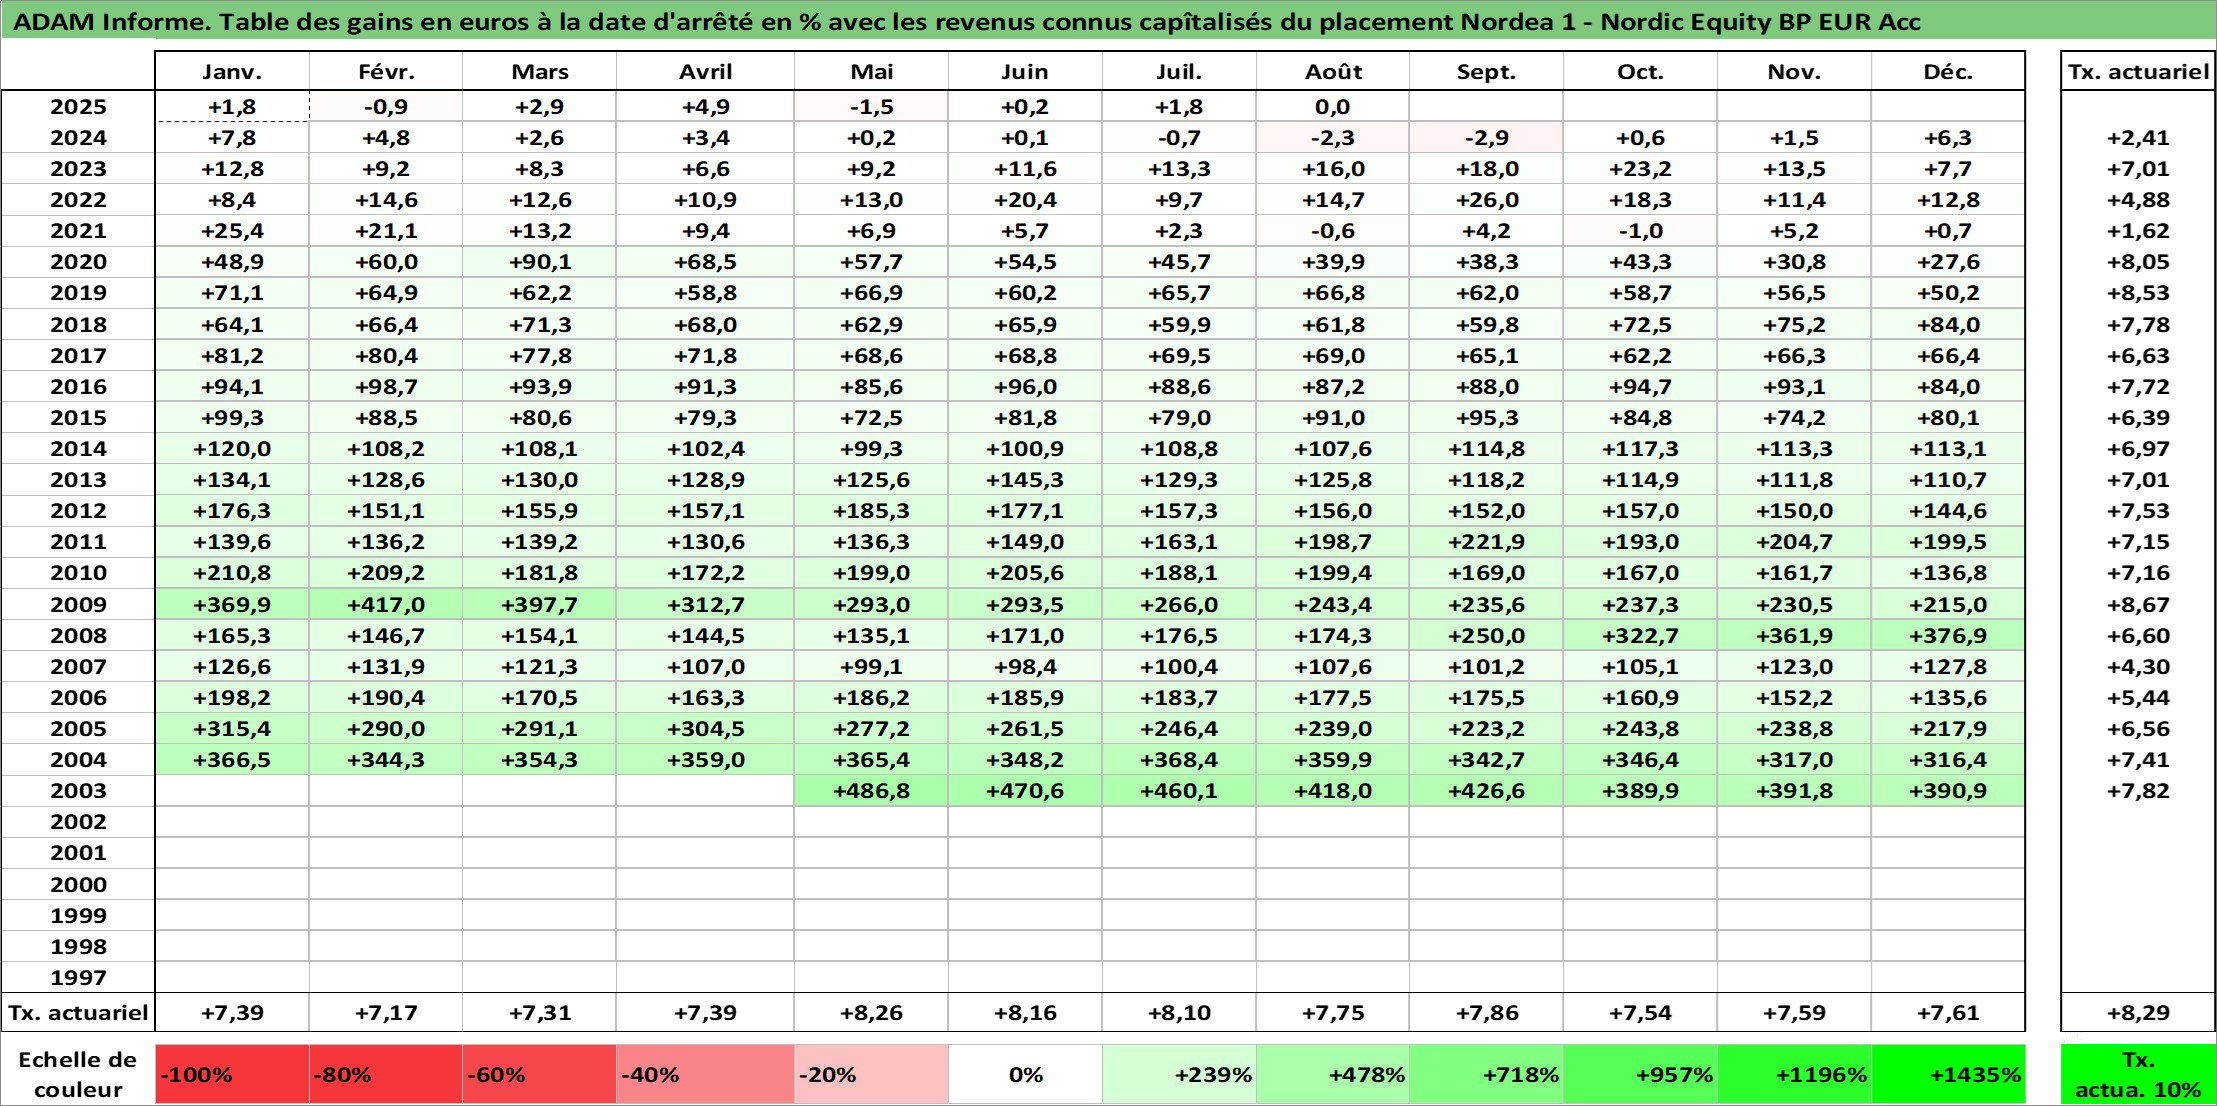
Task: Select the Avril column header
Action: pyautogui.click(x=705, y=72)
